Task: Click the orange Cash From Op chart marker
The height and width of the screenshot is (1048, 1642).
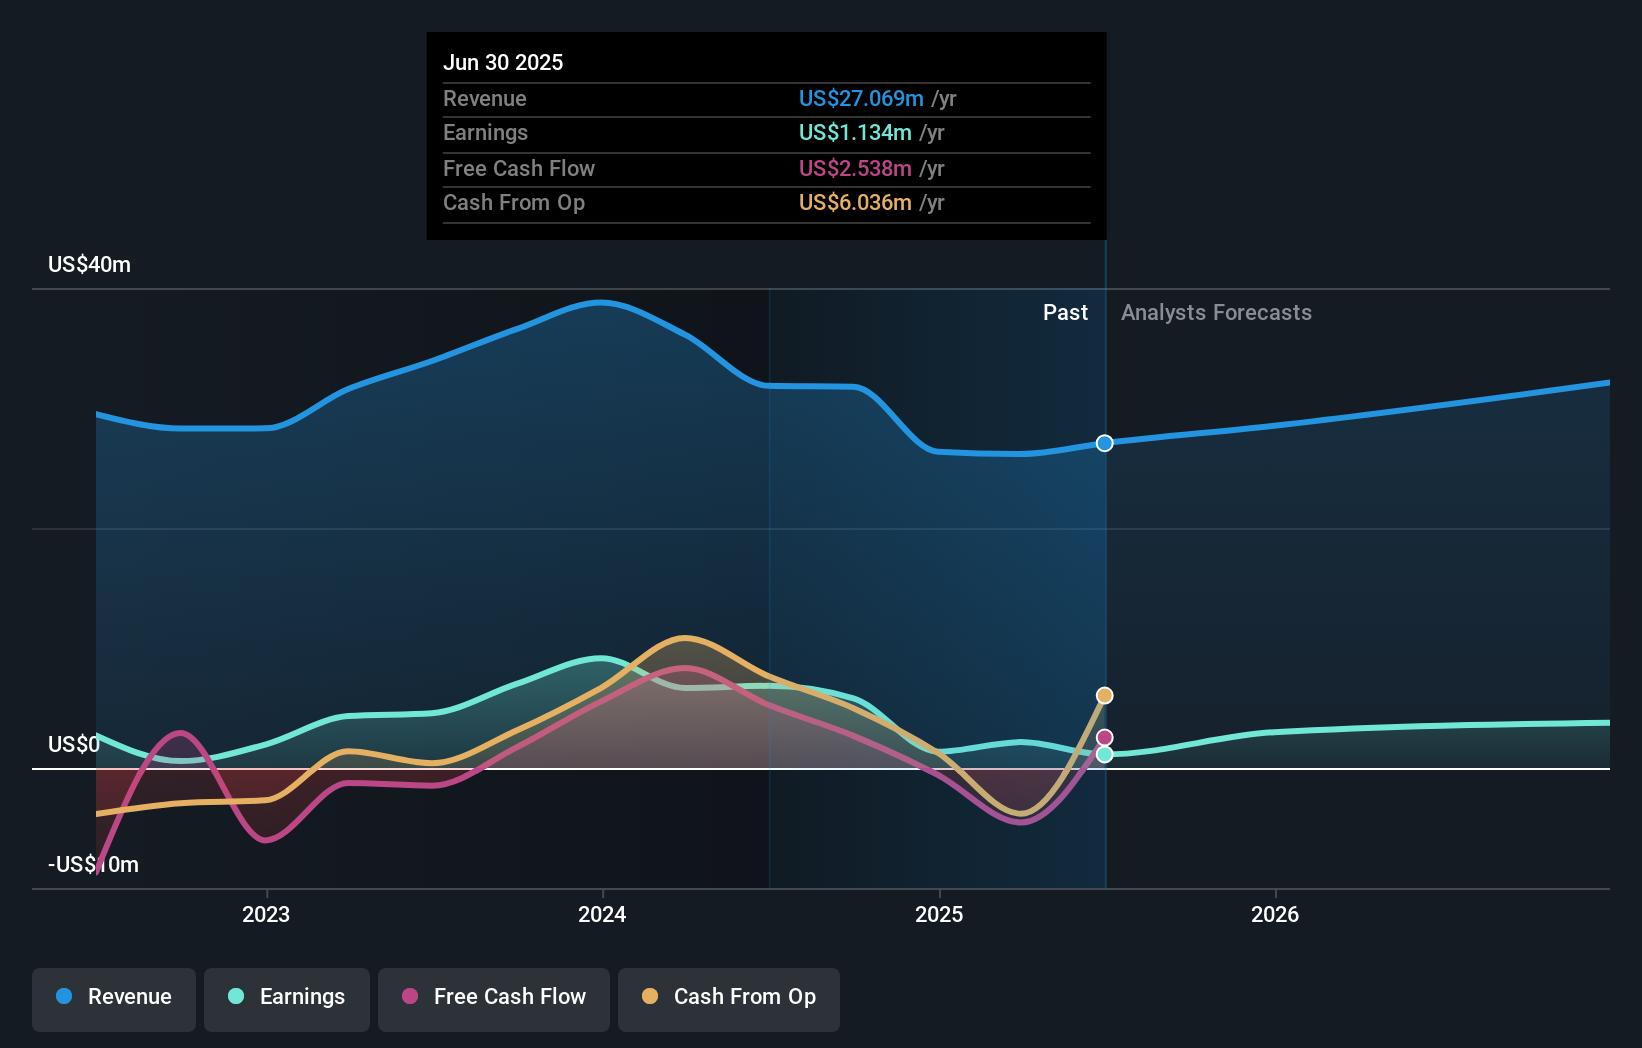Action: point(1104,694)
